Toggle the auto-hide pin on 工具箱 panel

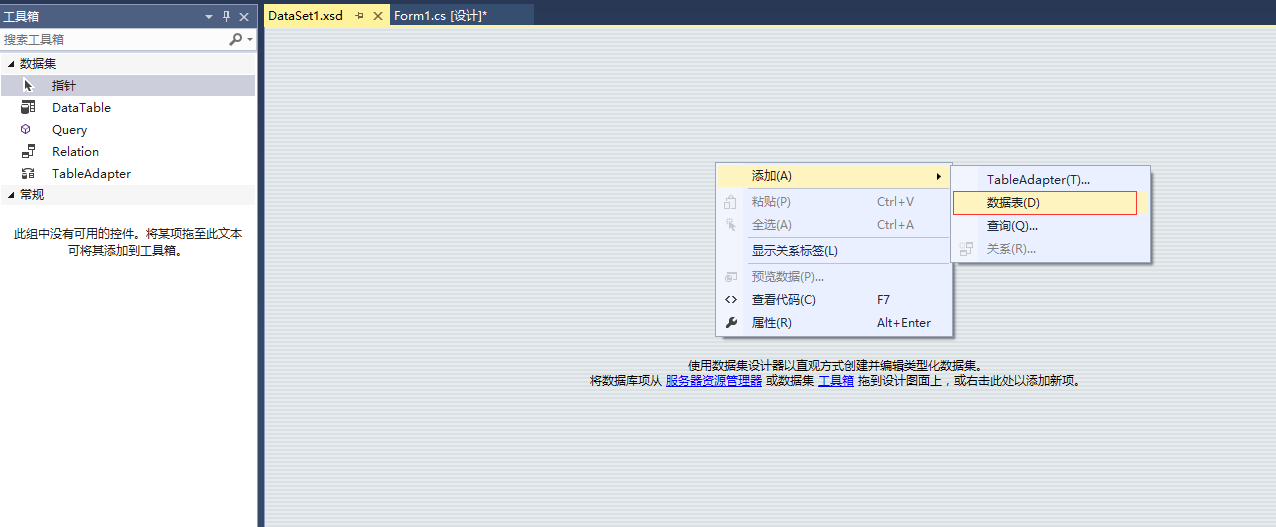(226, 16)
